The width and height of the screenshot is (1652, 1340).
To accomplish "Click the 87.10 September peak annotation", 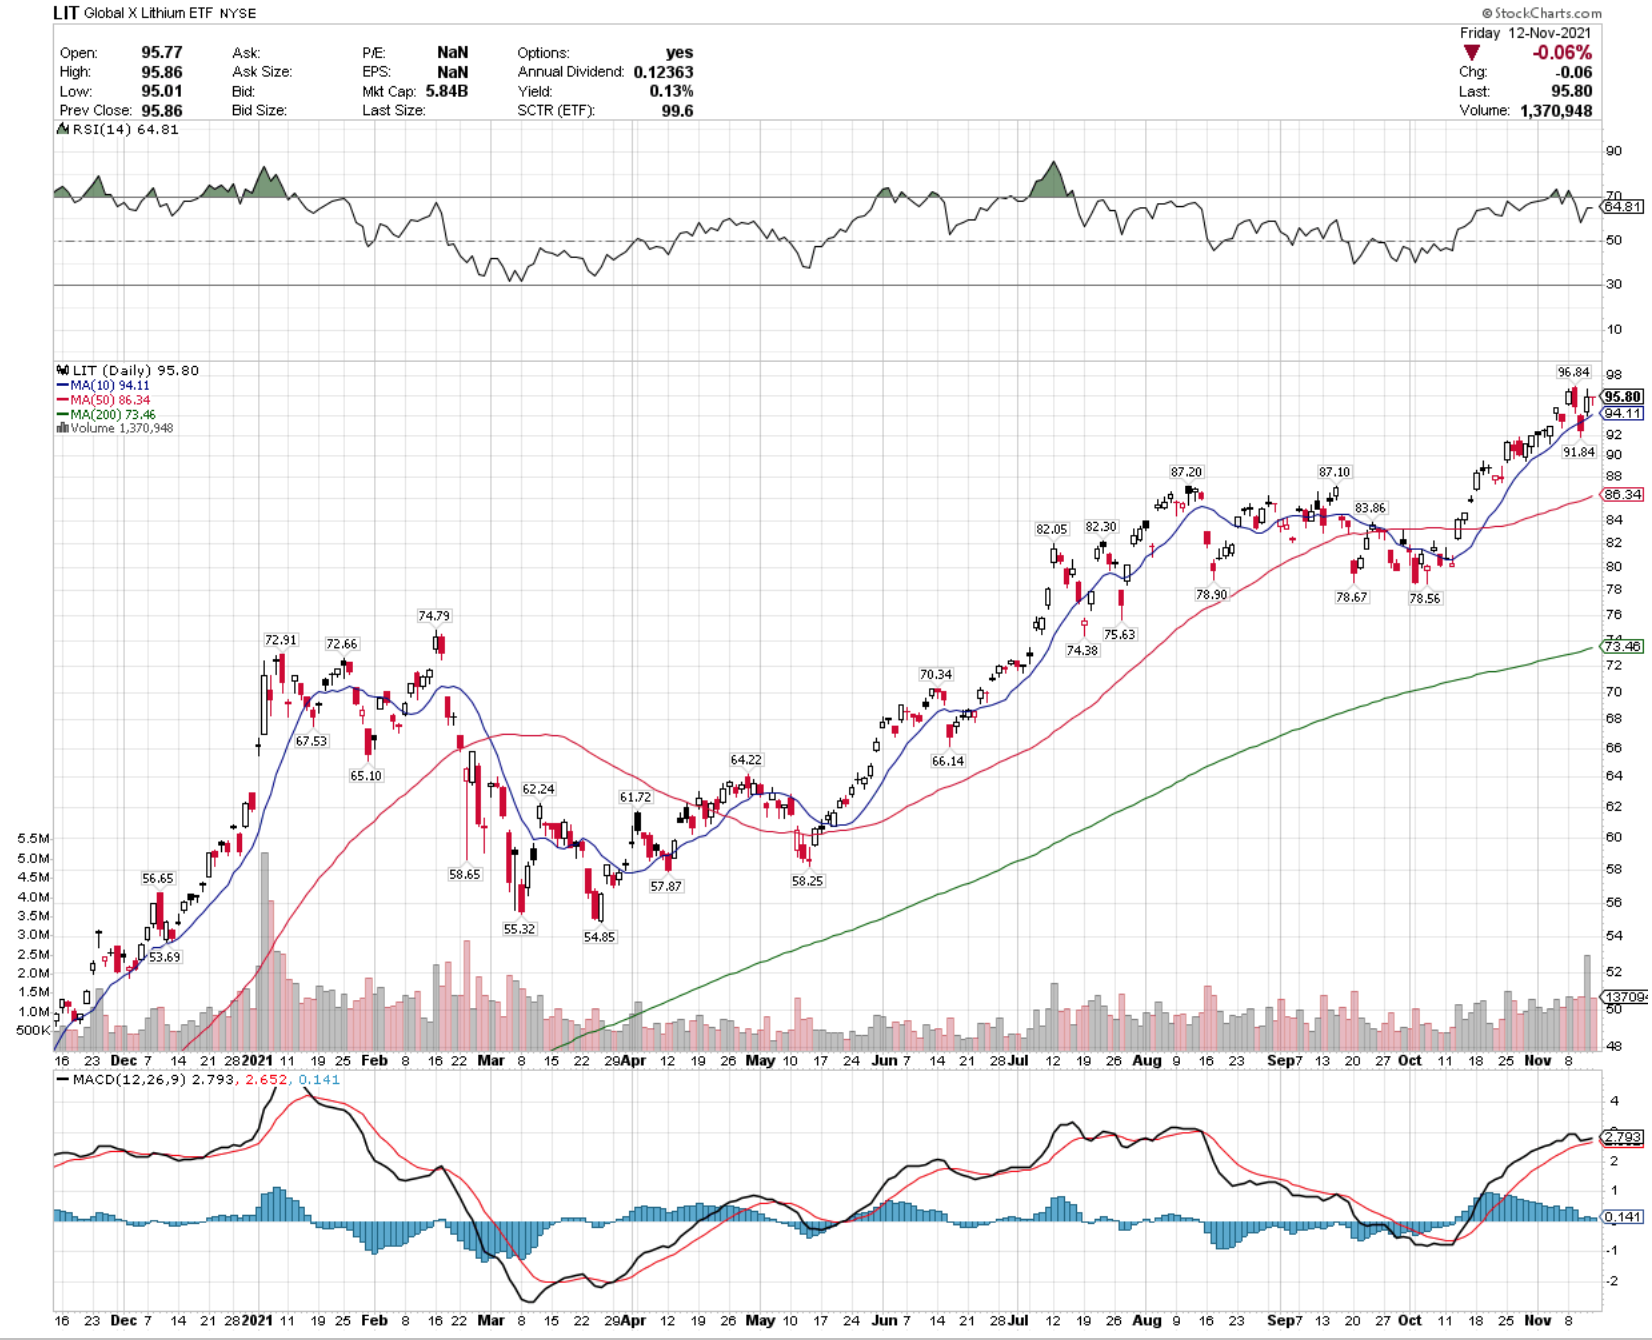I will click(1334, 472).
